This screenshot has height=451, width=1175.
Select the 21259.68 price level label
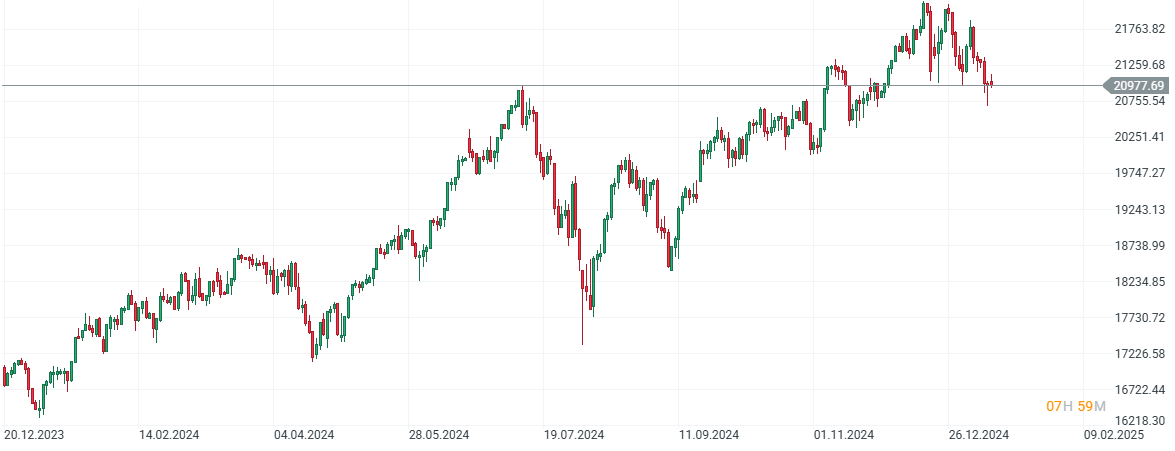click(x=1141, y=65)
